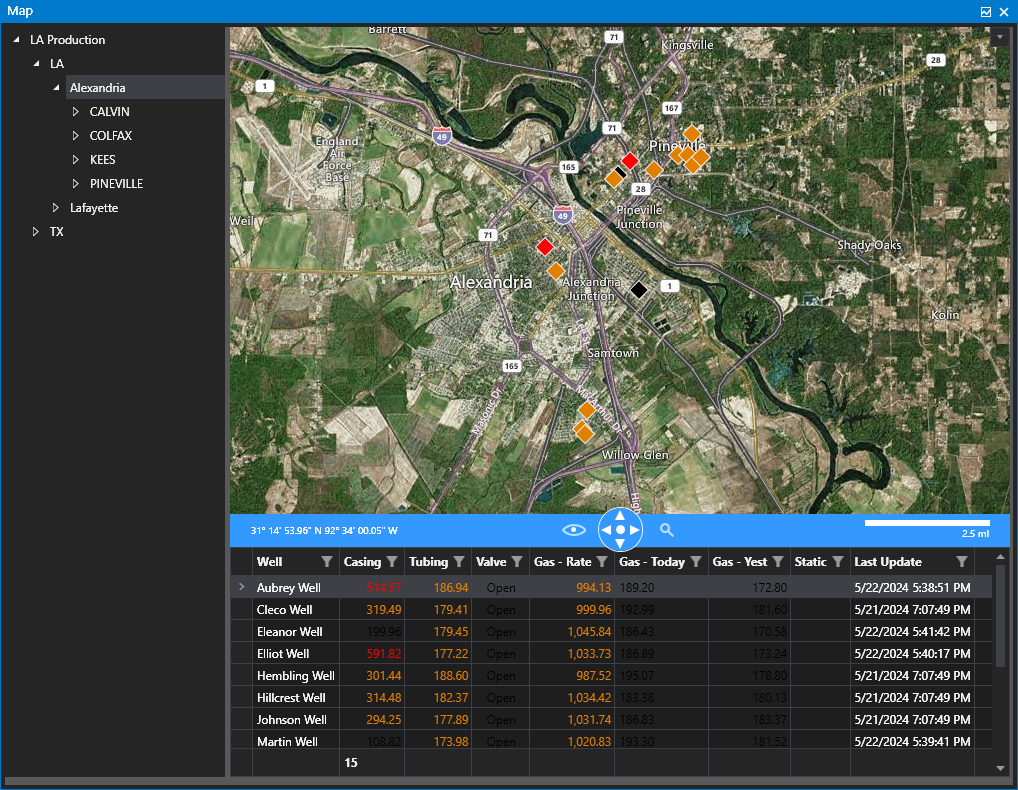Viewport: 1018px width, 790px height.
Task: Pan map right with navigation arrow
Action: pos(634,530)
